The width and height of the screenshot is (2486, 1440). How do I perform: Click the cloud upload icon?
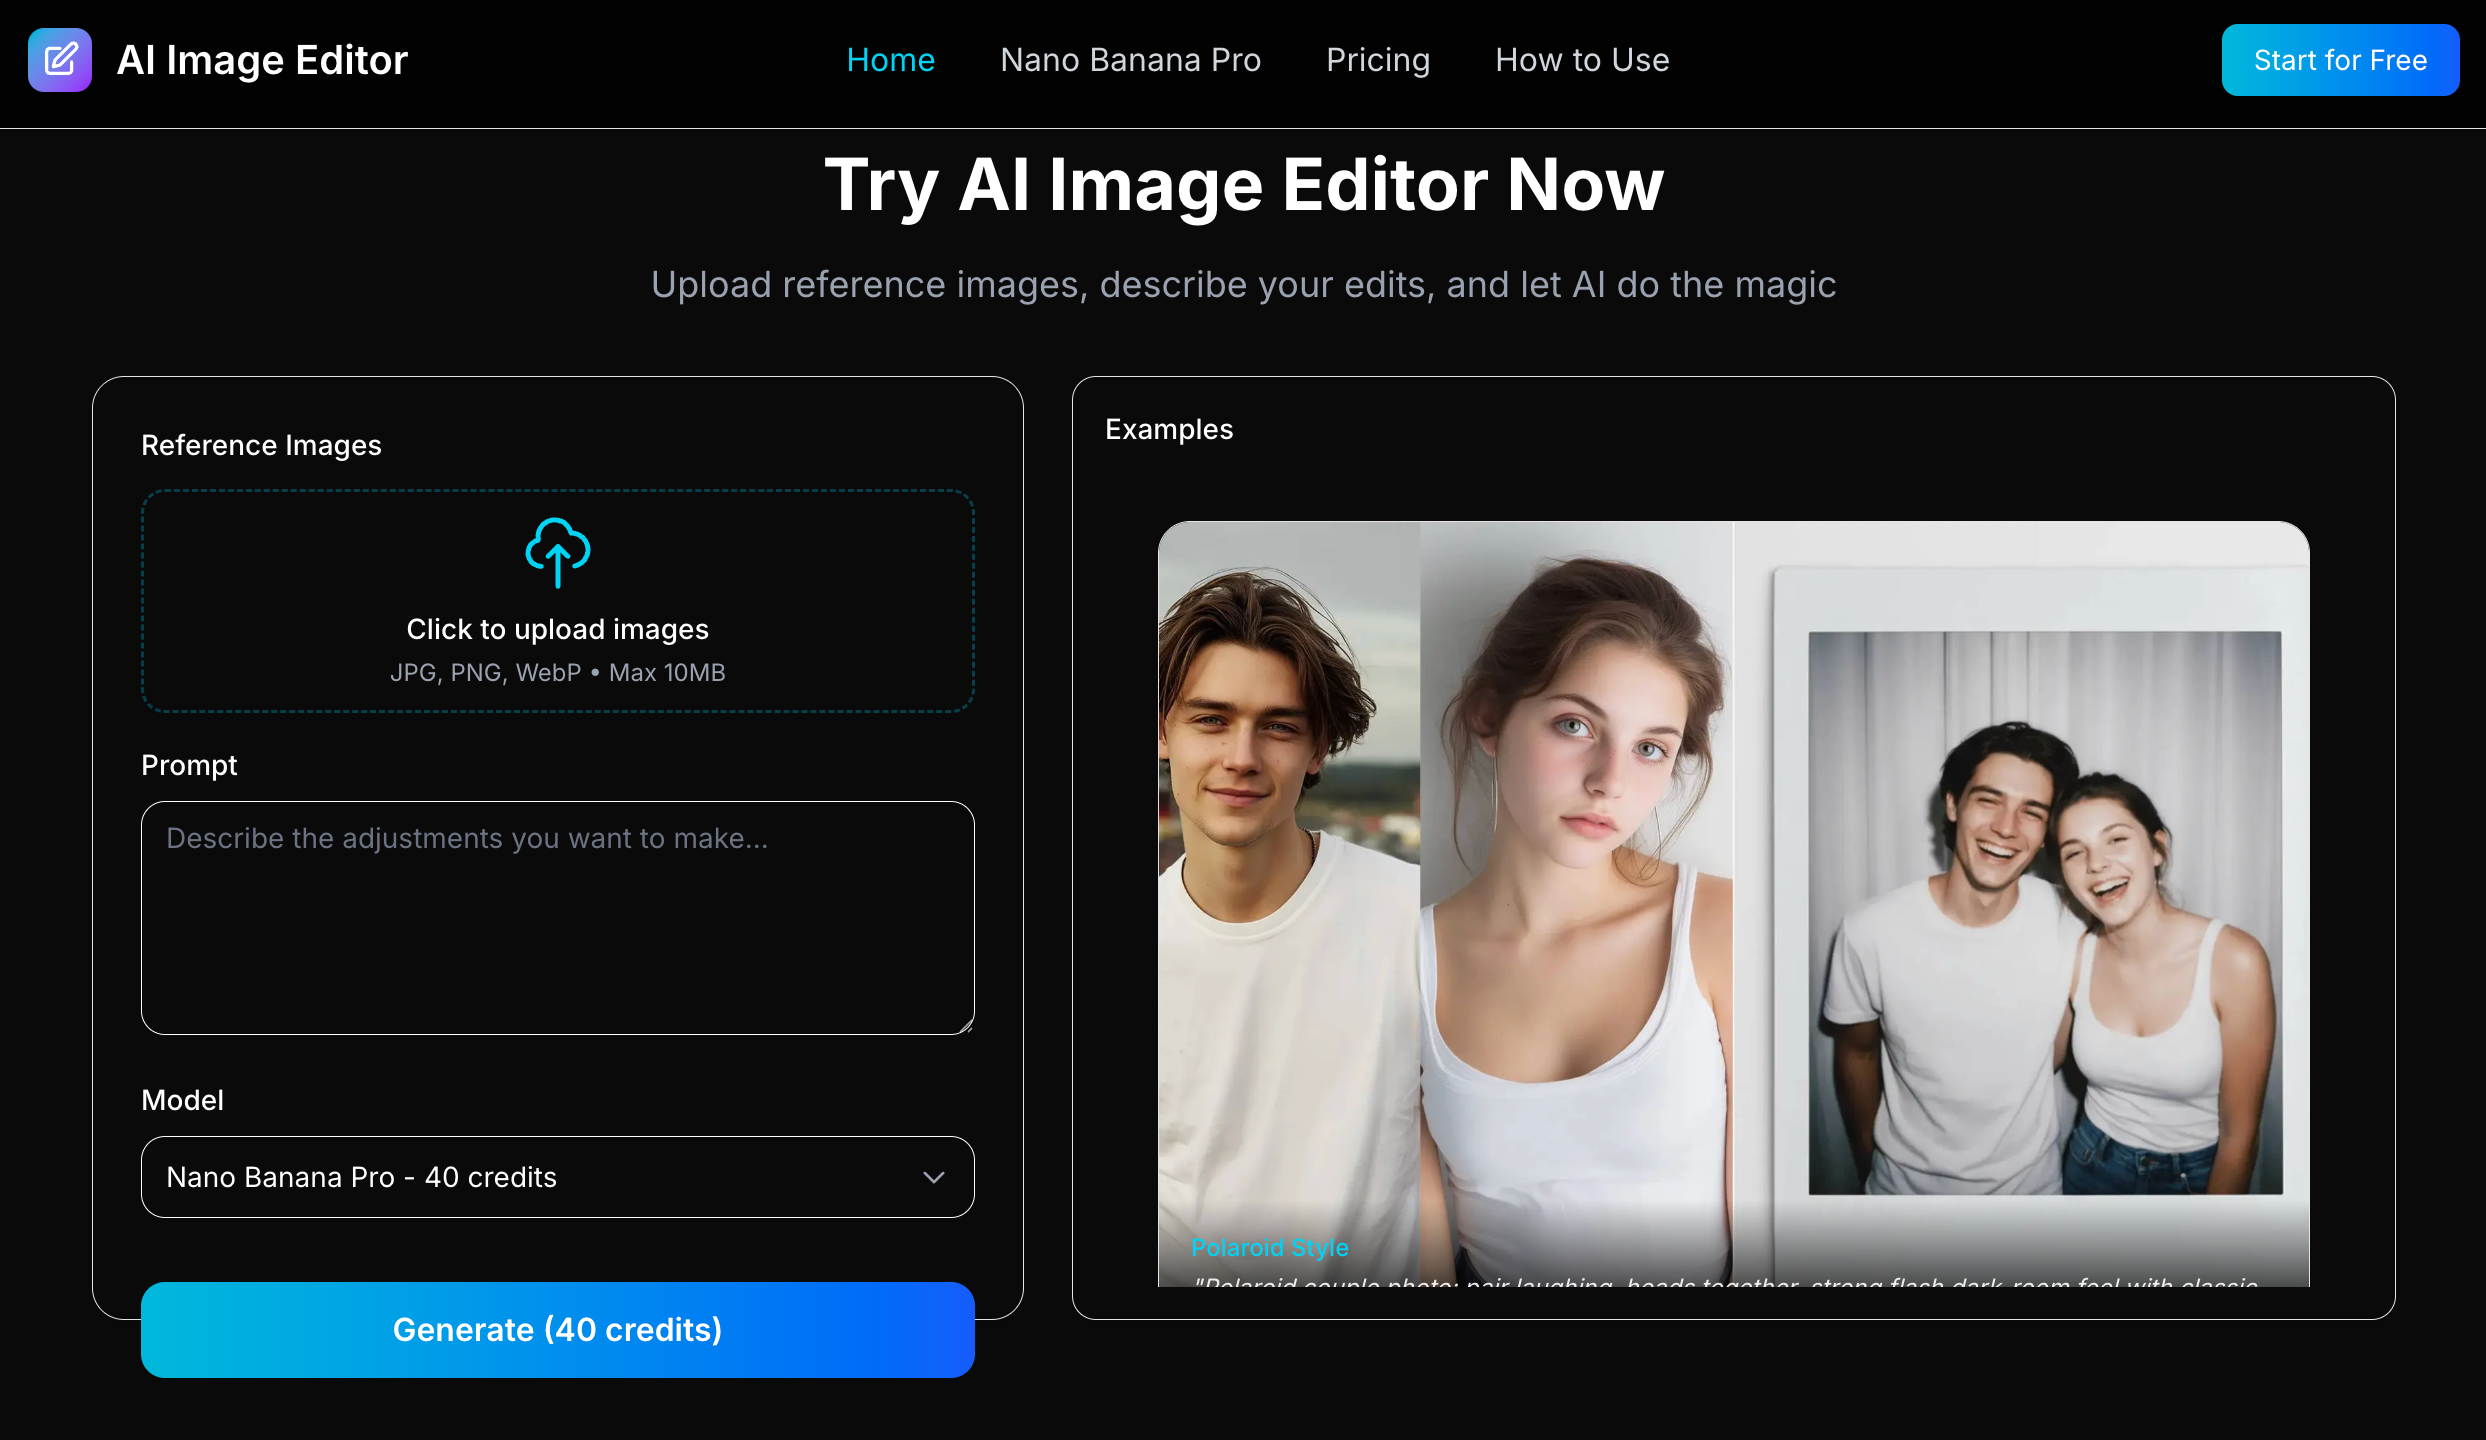point(558,552)
